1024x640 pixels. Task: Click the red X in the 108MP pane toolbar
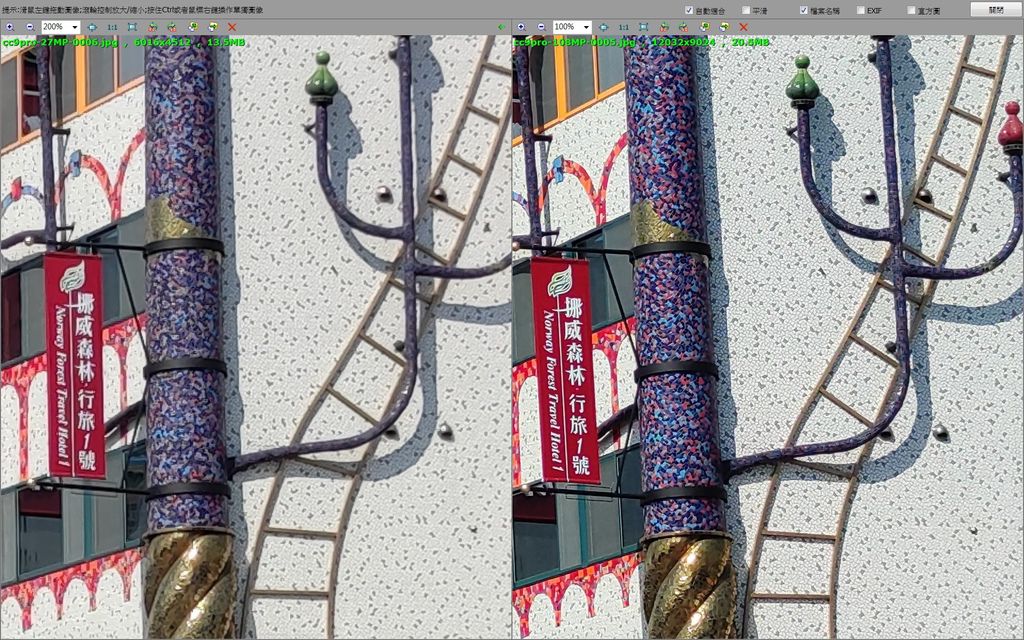(743, 27)
